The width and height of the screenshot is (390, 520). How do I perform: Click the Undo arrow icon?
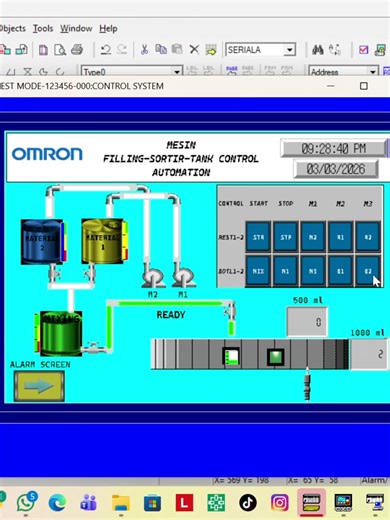tap(106, 50)
